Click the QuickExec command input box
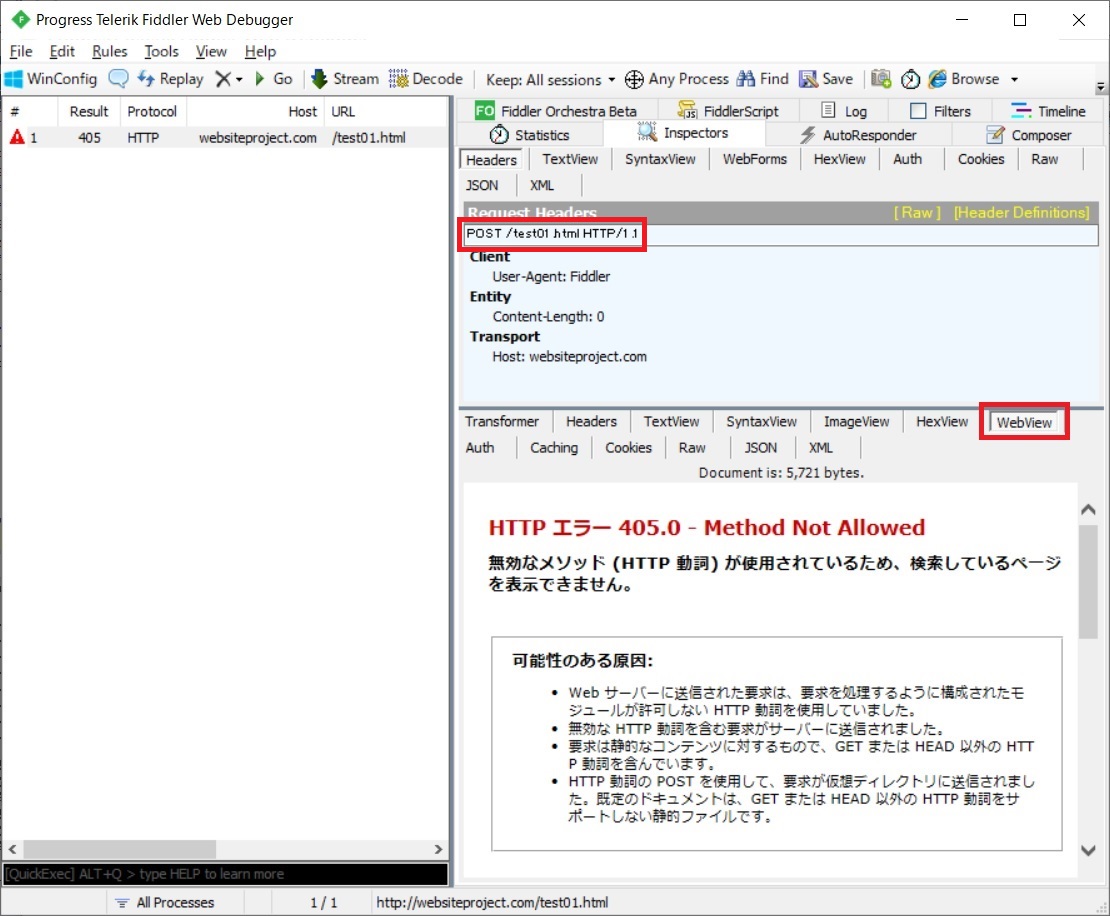The height and width of the screenshot is (916, 1110). 225,874
